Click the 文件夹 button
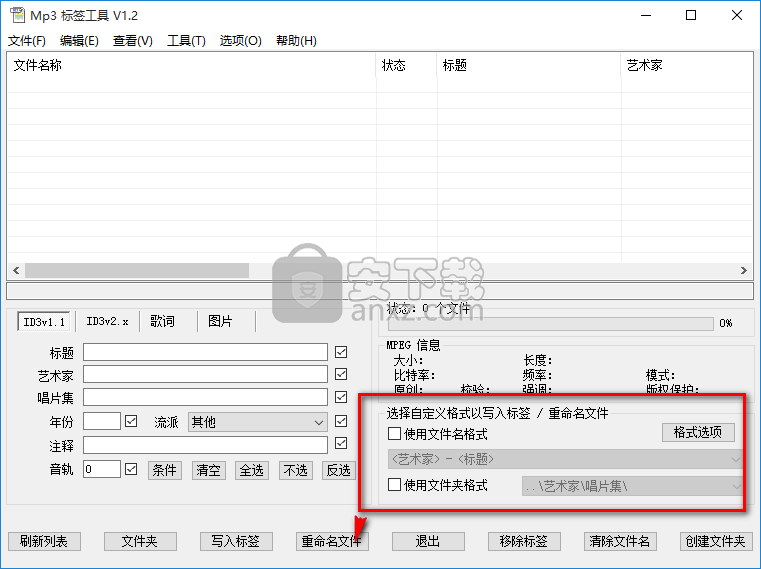The image size is (761, 569). pos(140,541)
